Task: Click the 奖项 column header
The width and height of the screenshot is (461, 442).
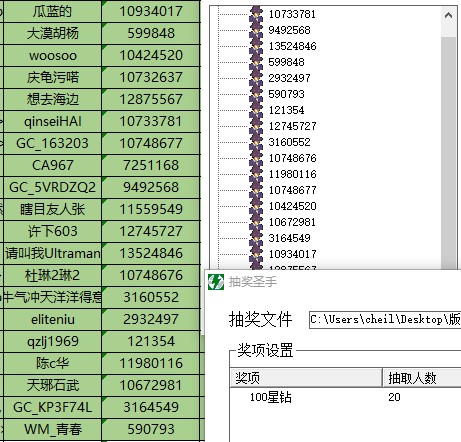Action: click(306, 378)
